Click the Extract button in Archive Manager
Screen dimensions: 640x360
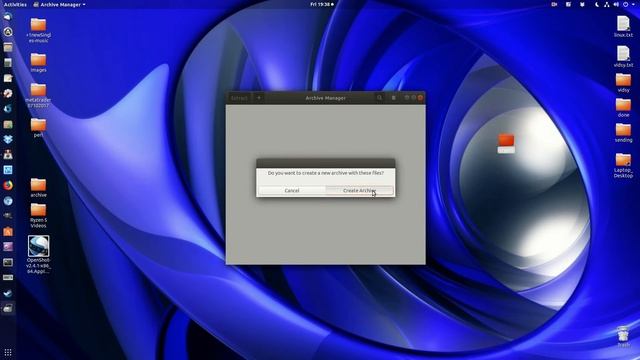tap(239, 98)
